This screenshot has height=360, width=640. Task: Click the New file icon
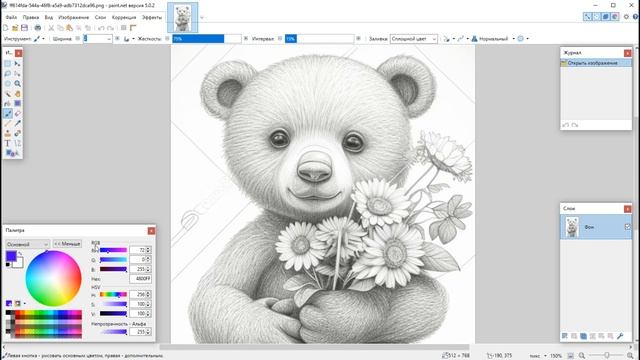tap(5, 28)
